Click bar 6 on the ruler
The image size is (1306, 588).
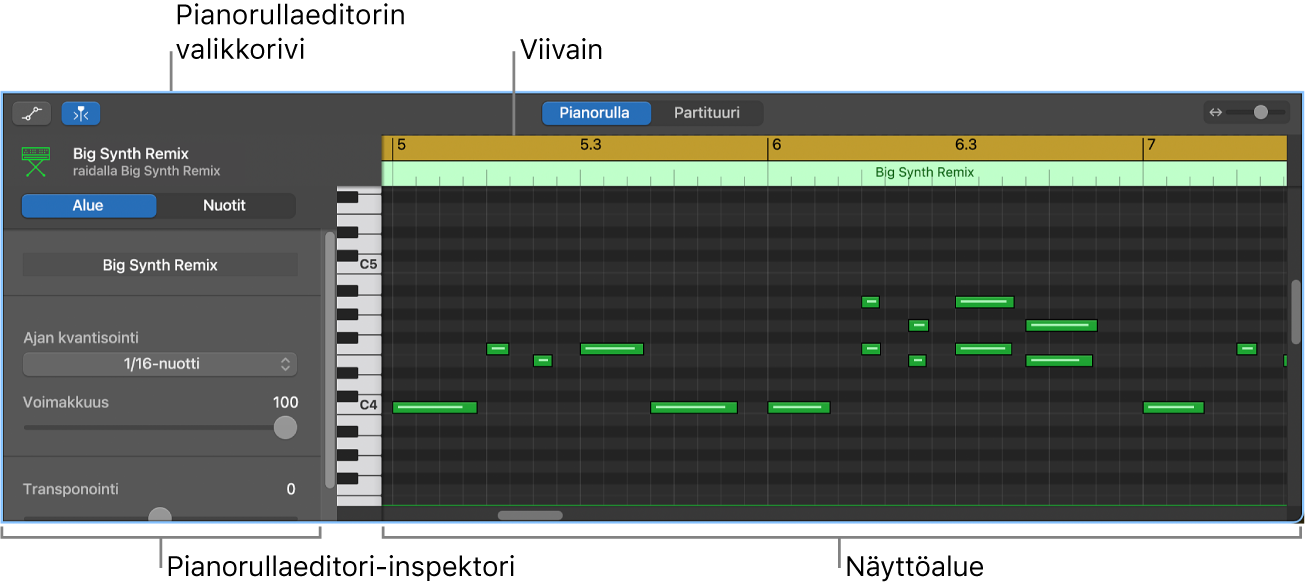coord(775,146)
